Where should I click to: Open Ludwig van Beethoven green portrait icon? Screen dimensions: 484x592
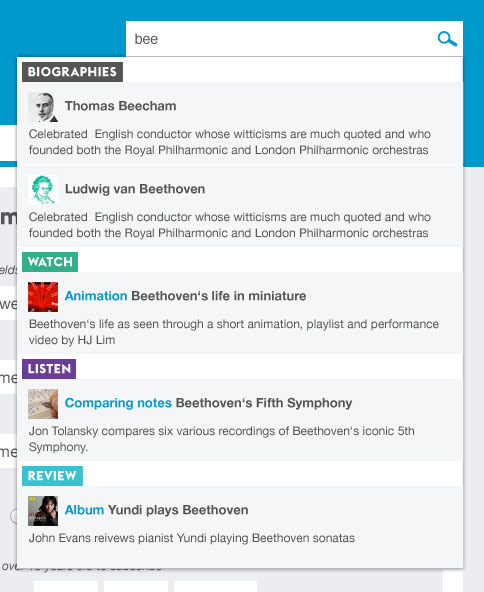[43, 190]
